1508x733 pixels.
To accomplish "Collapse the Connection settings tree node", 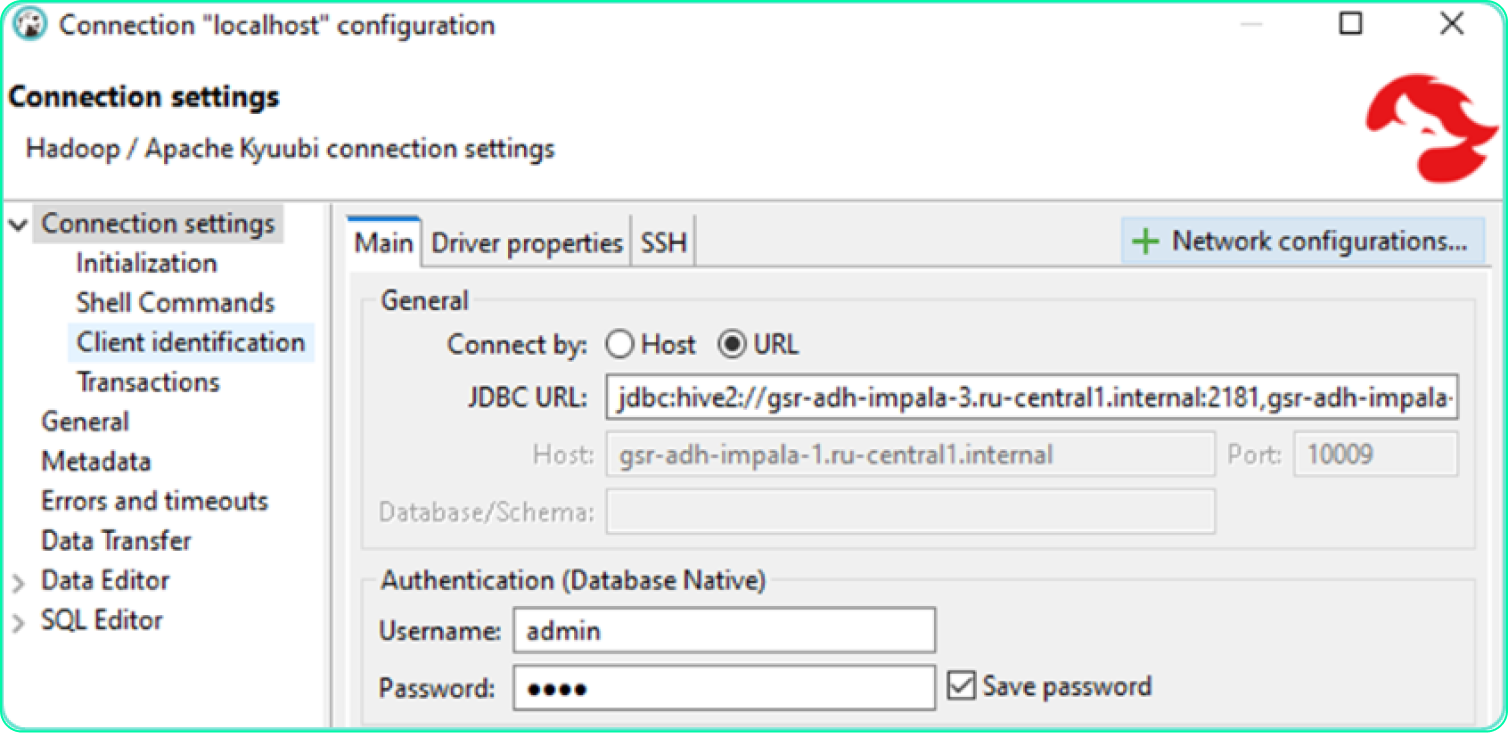I will coord(18,224).
